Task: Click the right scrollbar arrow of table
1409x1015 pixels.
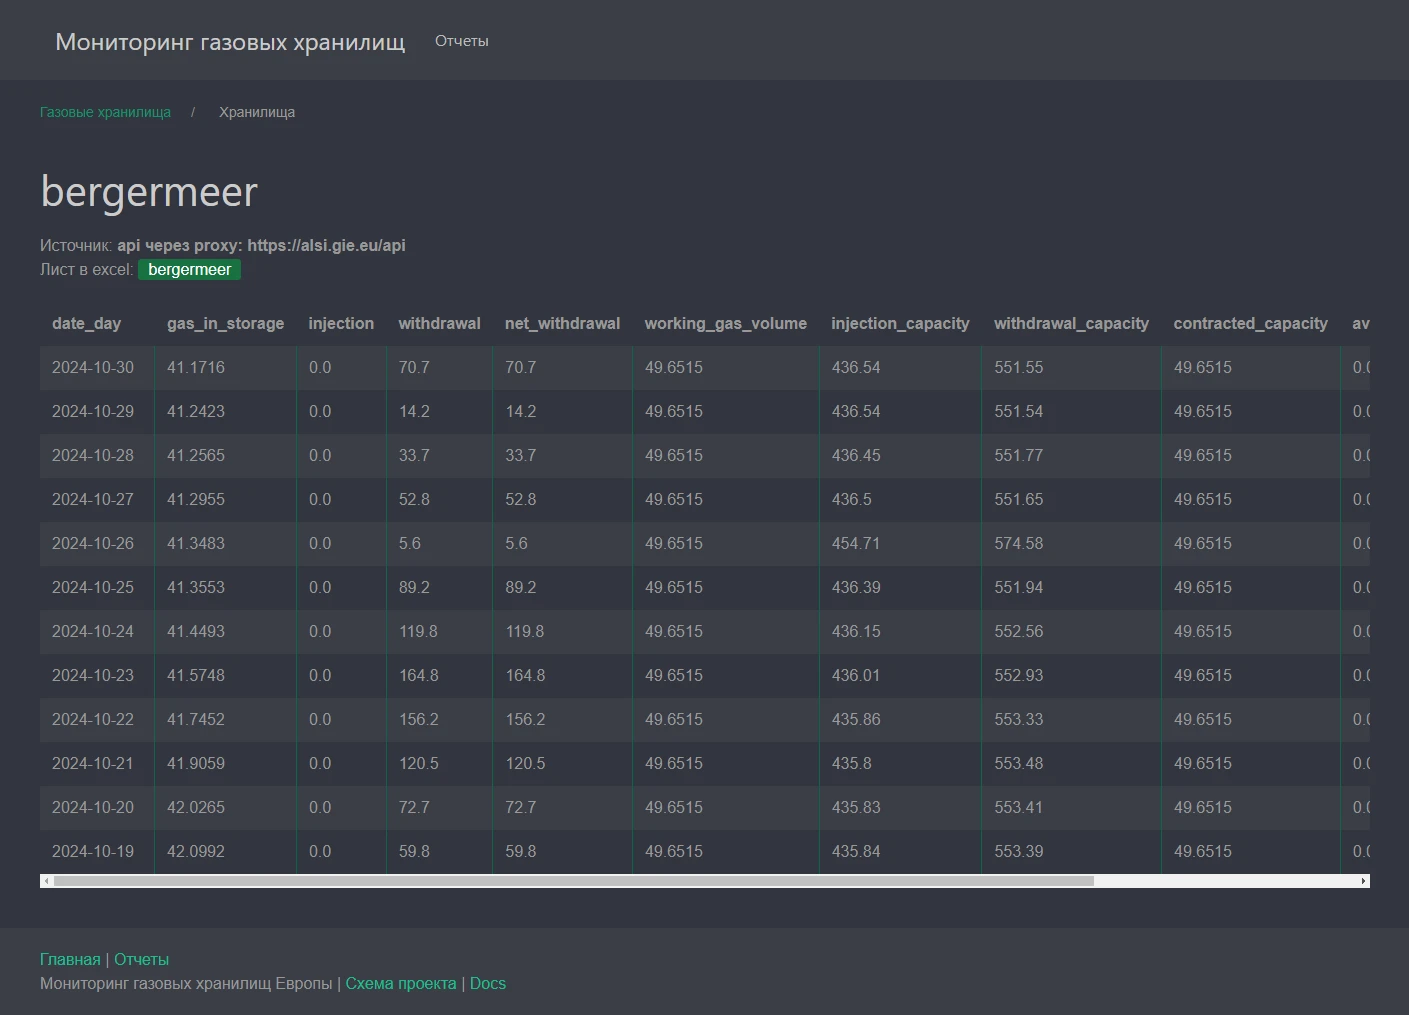Action: pyautogui.click(x=1363, y=881)
